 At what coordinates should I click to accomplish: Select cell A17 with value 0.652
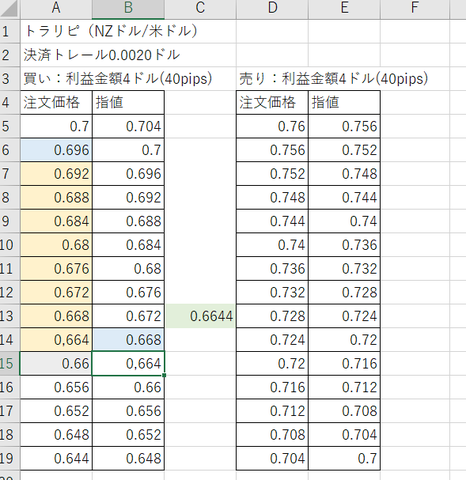click(56, 411)
